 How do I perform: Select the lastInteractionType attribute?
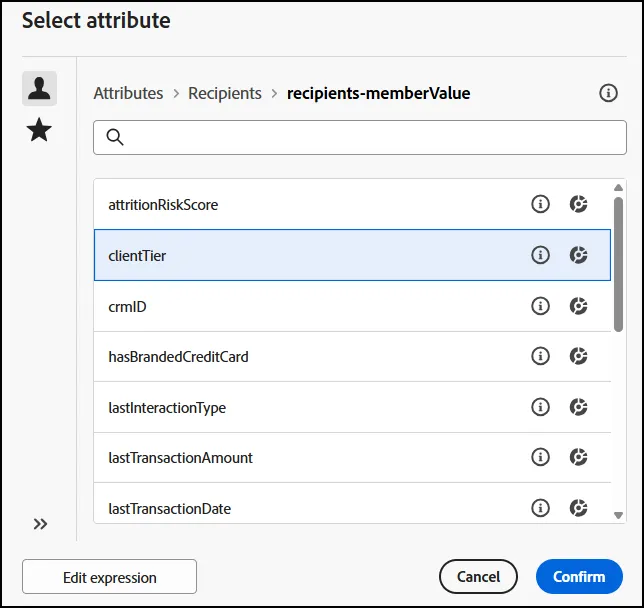(352, 407)
